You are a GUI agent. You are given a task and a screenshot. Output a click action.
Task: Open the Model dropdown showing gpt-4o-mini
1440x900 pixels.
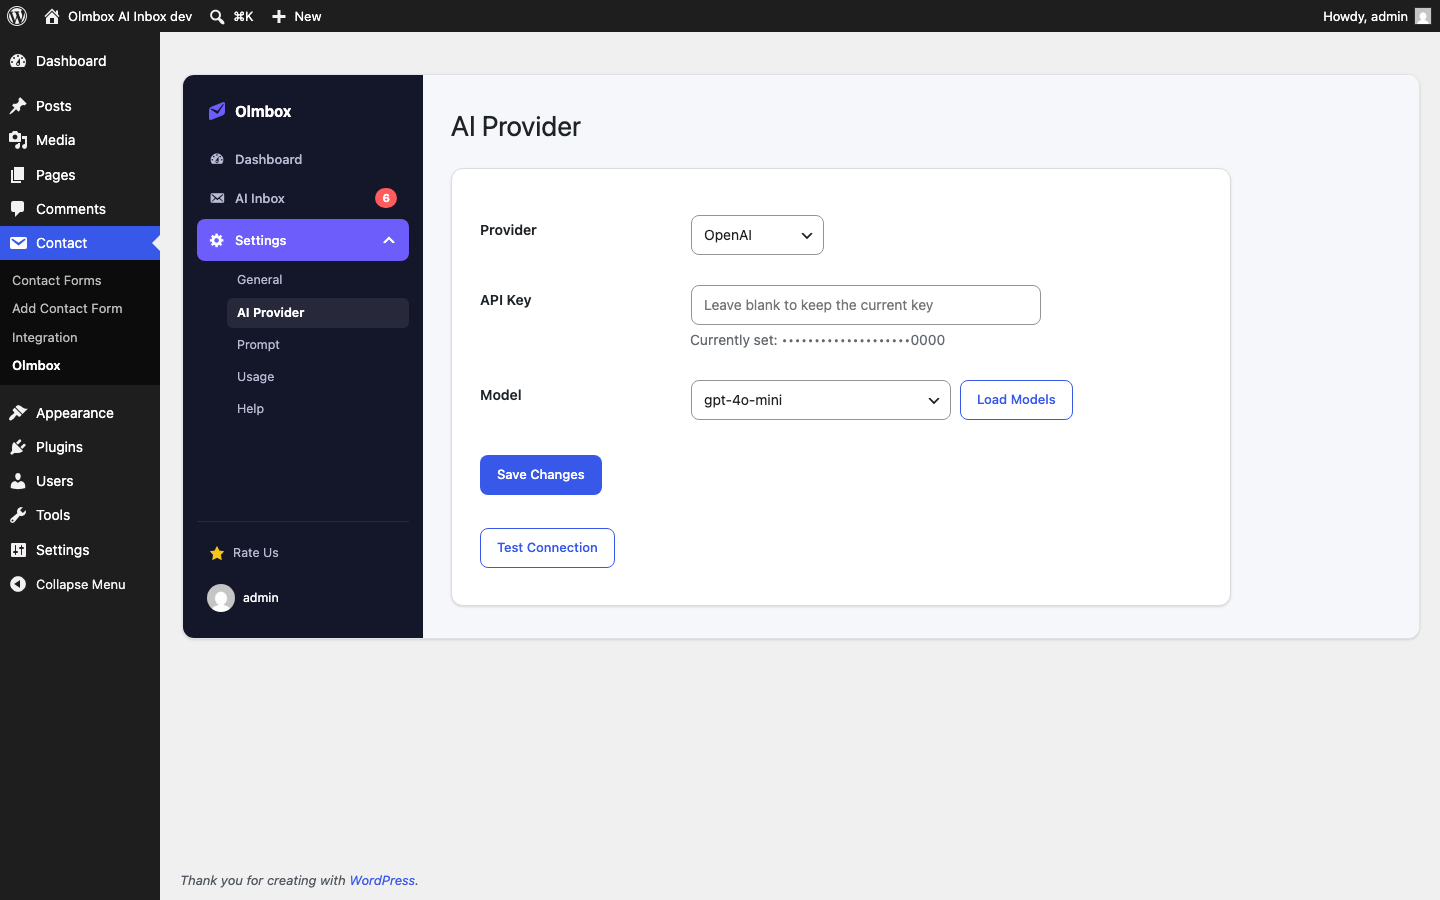[820, 400]
